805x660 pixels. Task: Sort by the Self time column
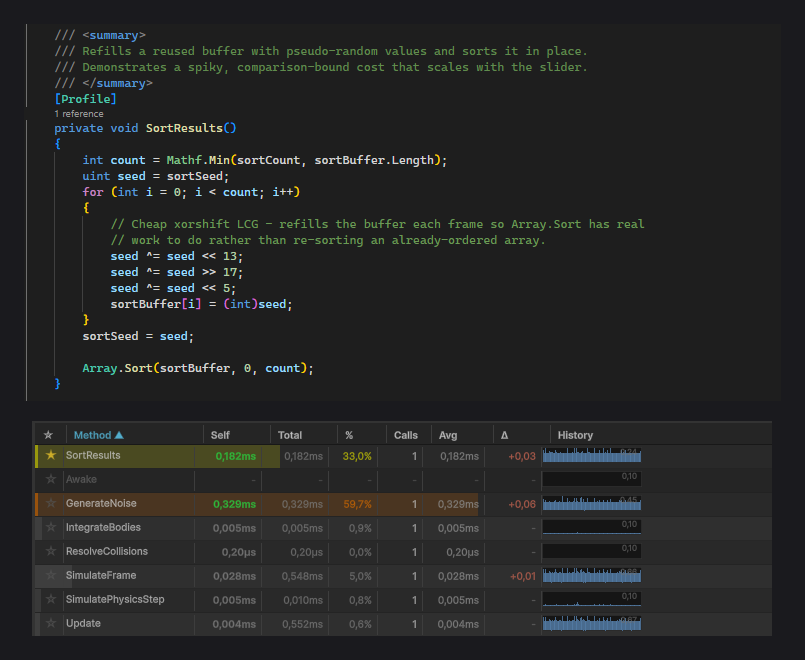click(x=220, y=435)
